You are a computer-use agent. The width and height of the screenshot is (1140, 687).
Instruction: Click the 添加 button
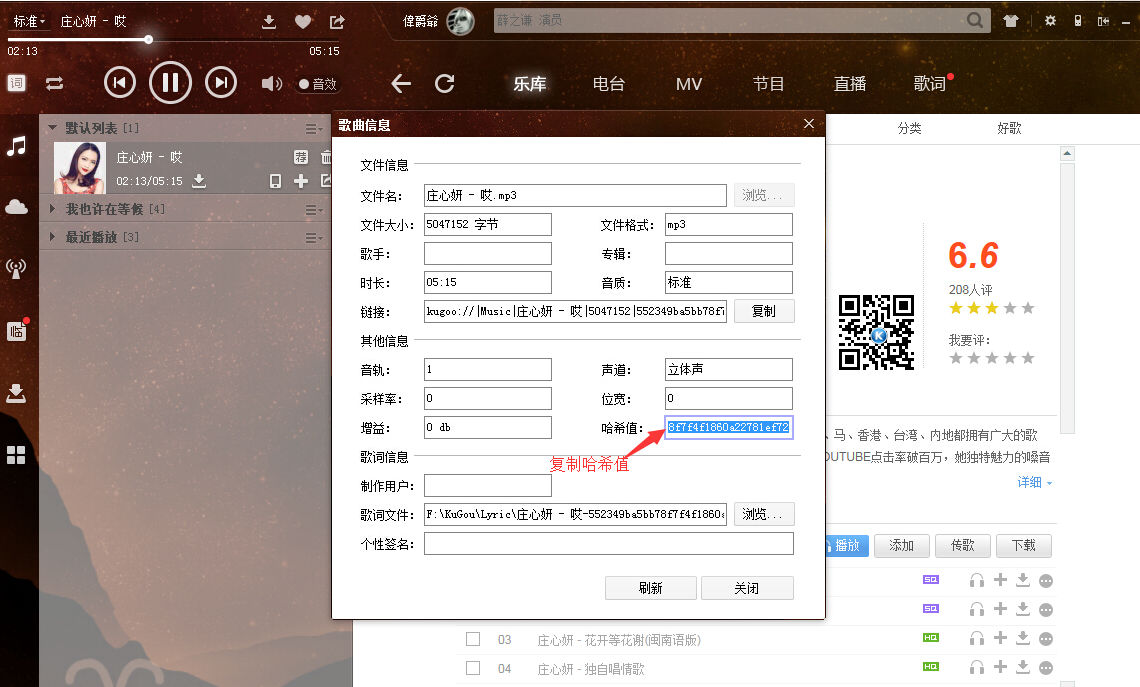[x=902, y=545]
